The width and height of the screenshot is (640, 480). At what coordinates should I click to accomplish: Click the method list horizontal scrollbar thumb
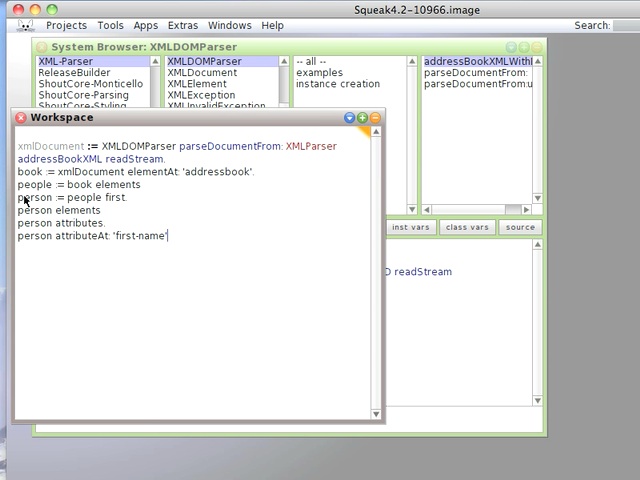[513, 210]
